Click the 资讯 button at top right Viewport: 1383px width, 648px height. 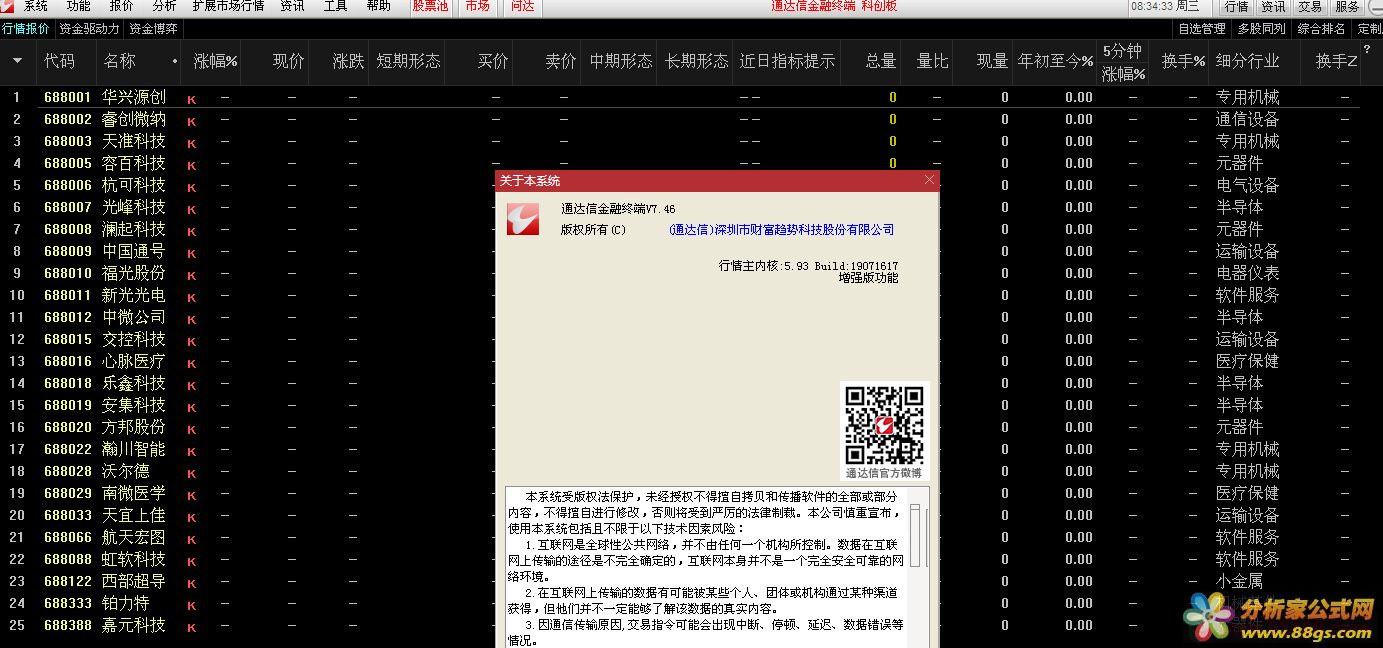point(1273,7)
